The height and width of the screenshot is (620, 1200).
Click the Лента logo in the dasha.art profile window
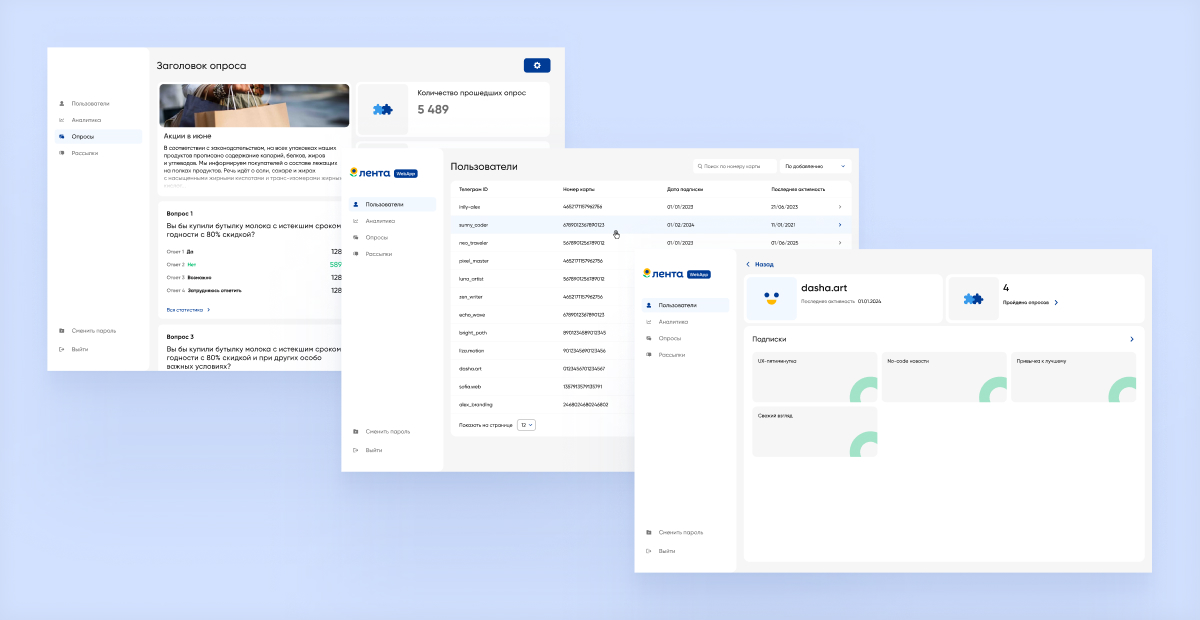pyautogui.click(x=663, y=273)
